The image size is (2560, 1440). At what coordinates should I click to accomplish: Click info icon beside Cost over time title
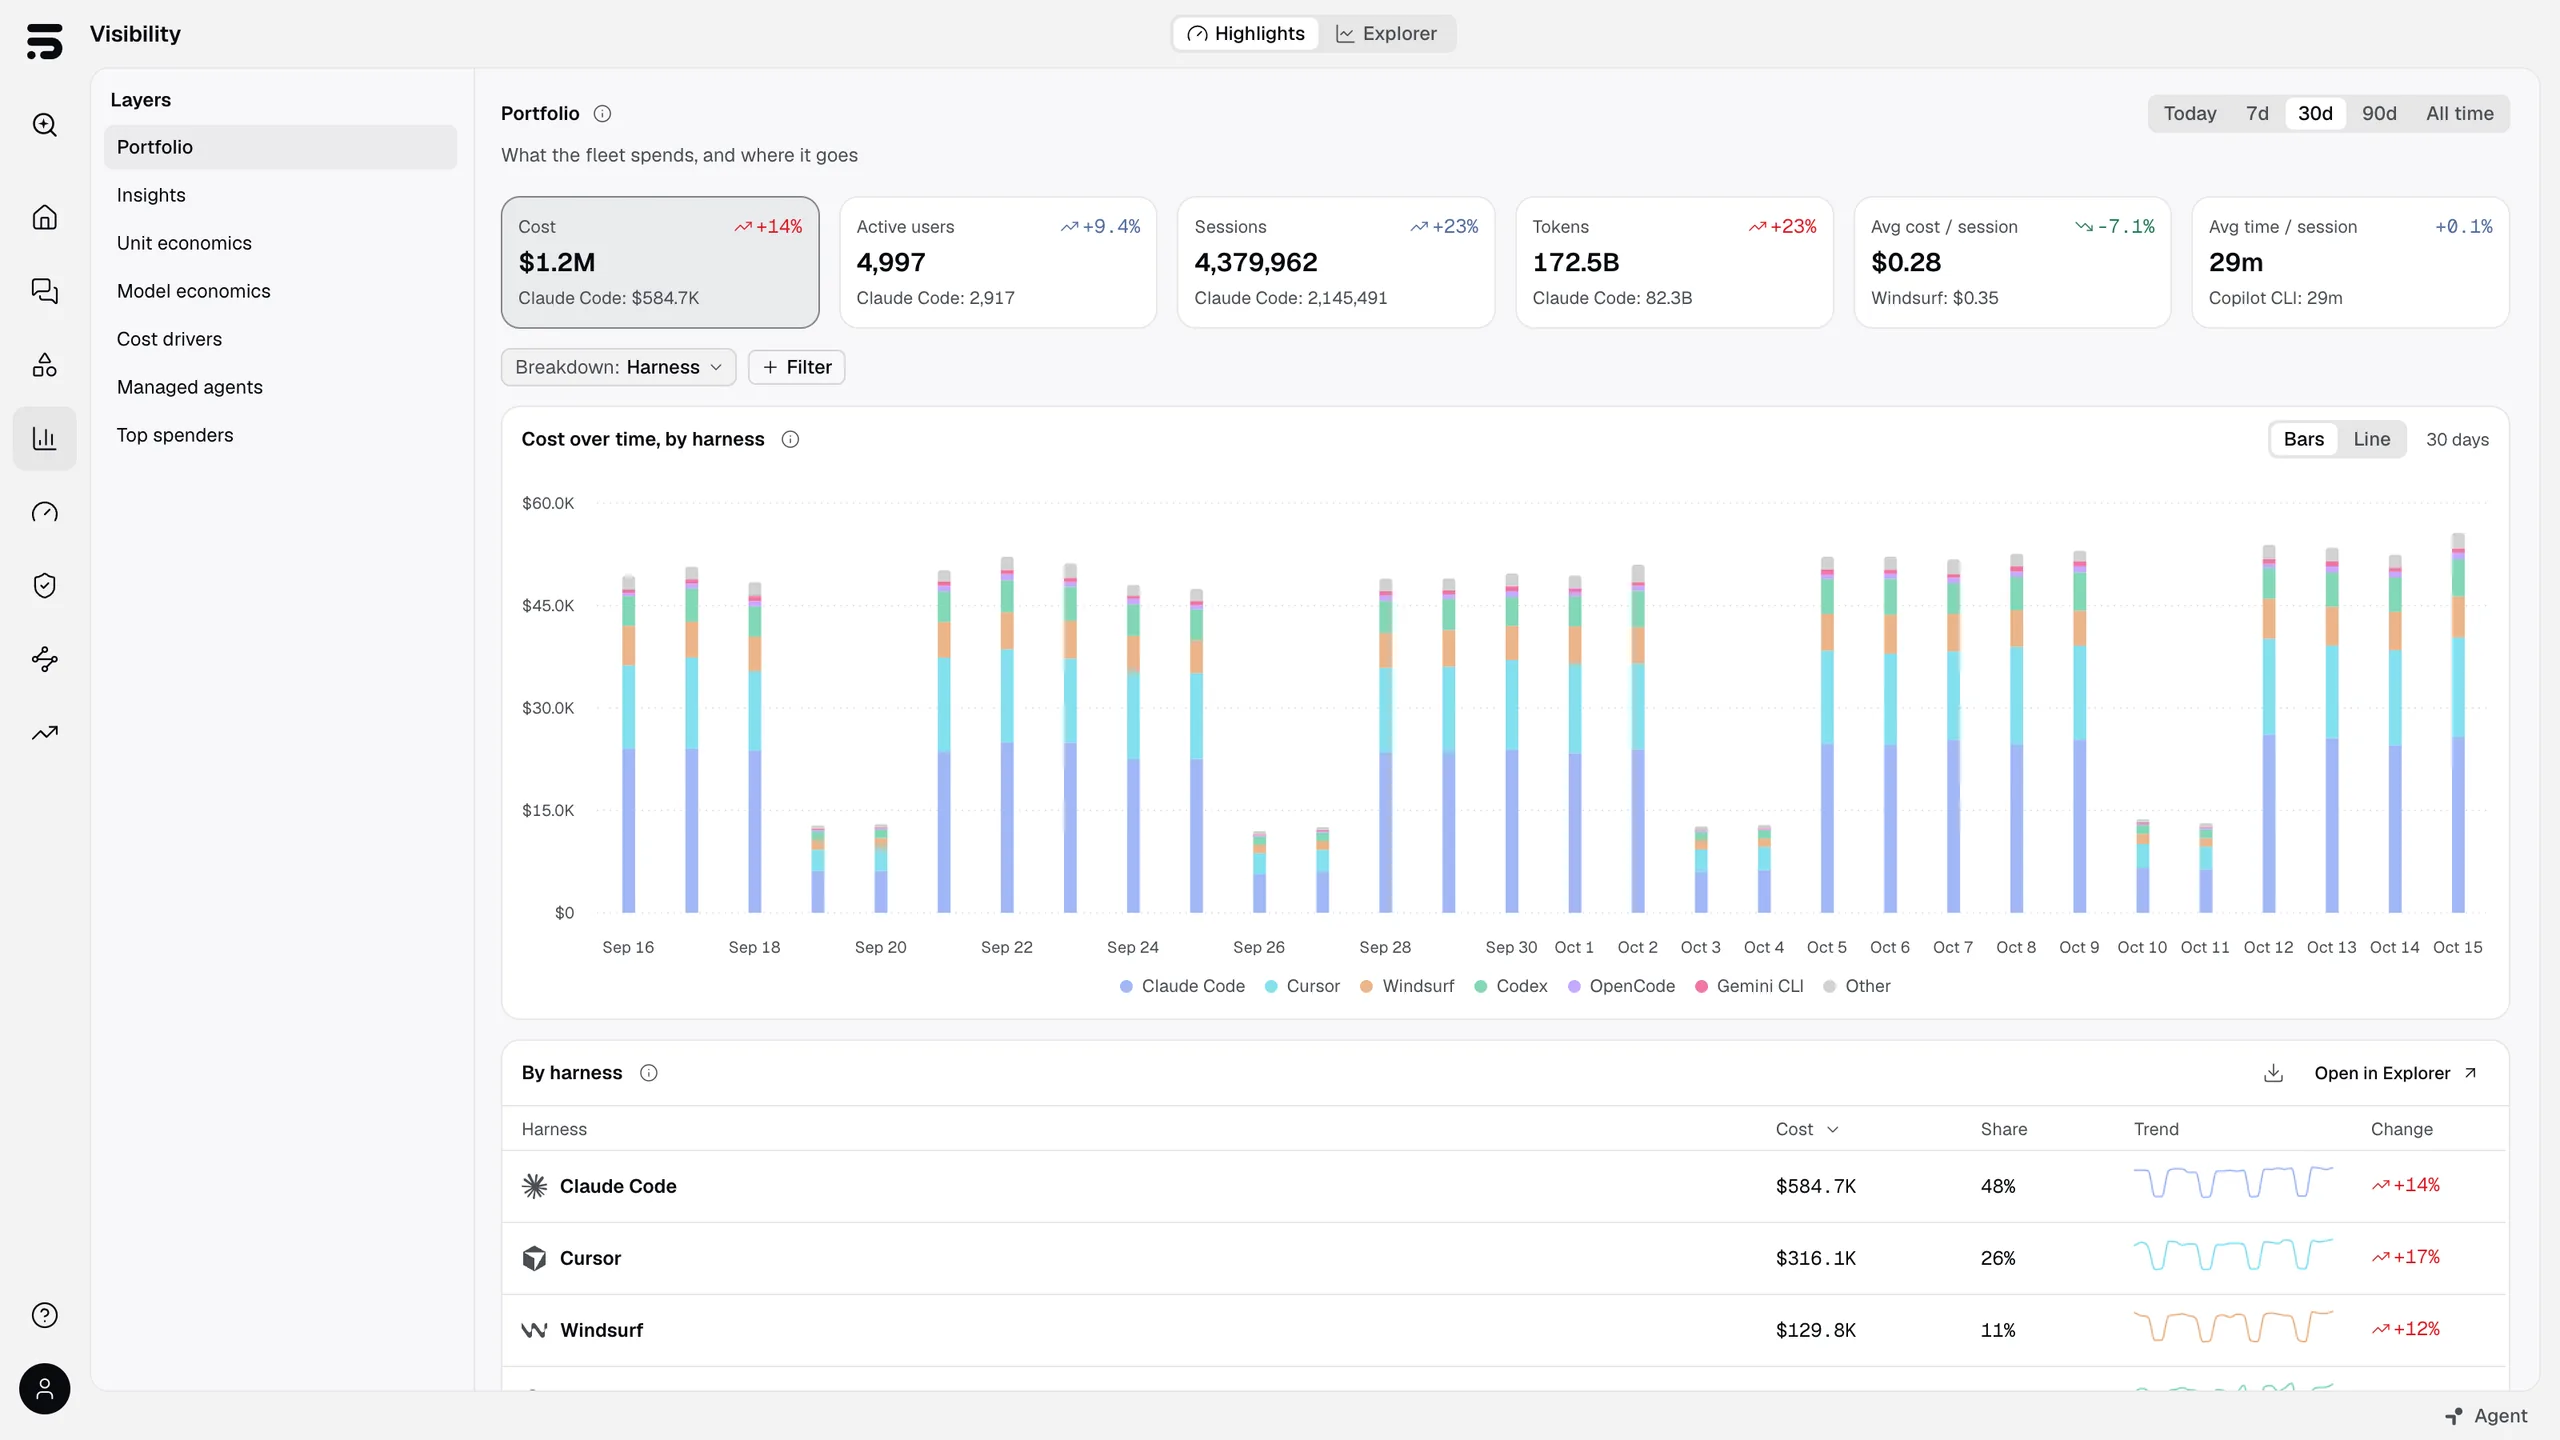[790, 439]
